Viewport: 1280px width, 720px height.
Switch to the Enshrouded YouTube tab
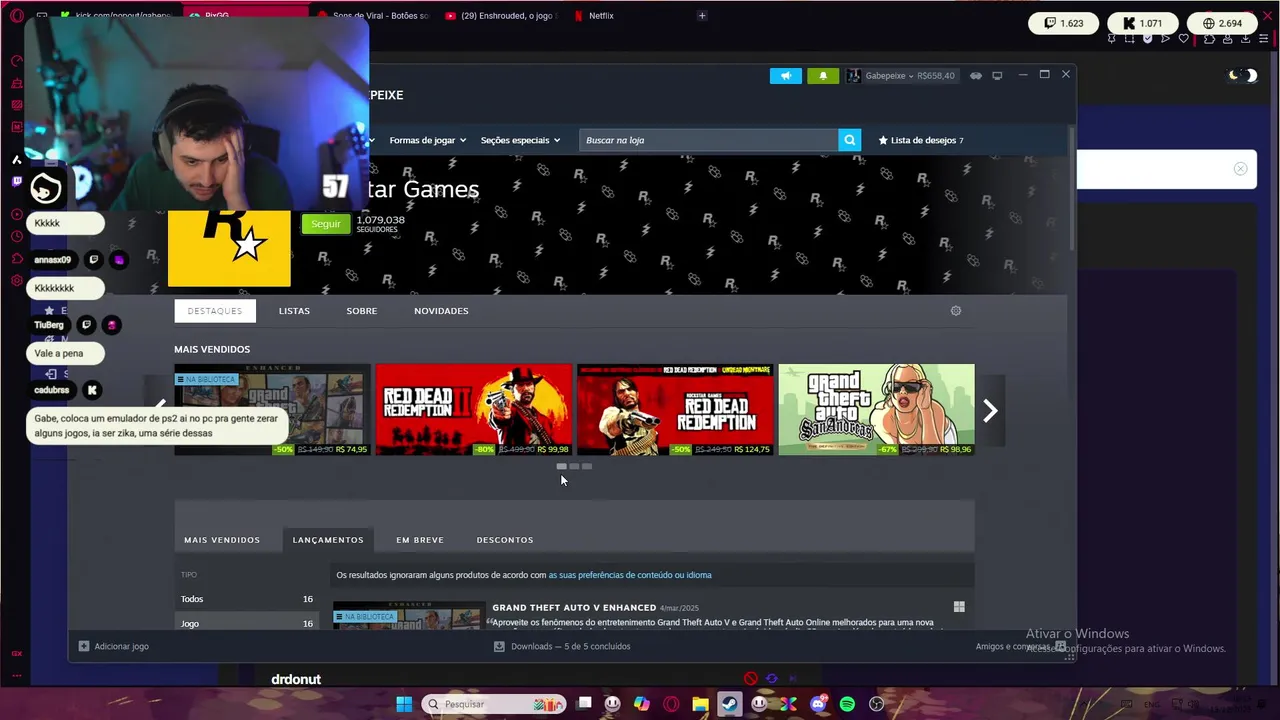click(500, 16)
